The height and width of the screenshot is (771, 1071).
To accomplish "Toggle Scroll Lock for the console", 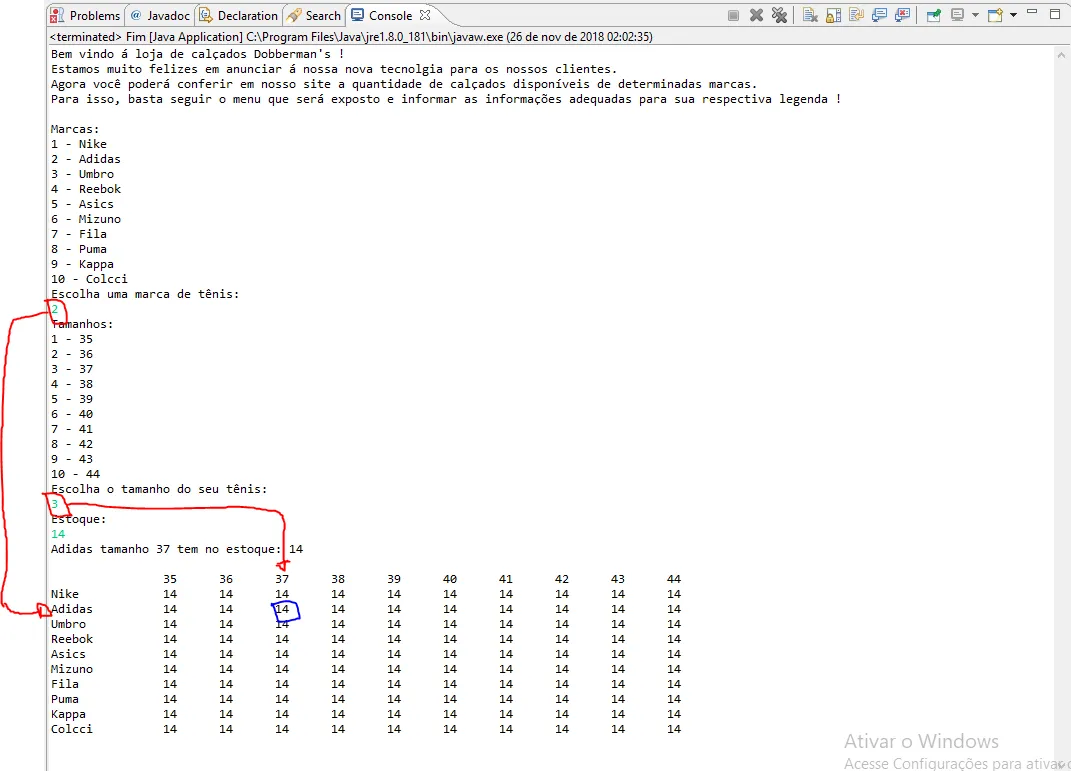I will pos(833,15).
